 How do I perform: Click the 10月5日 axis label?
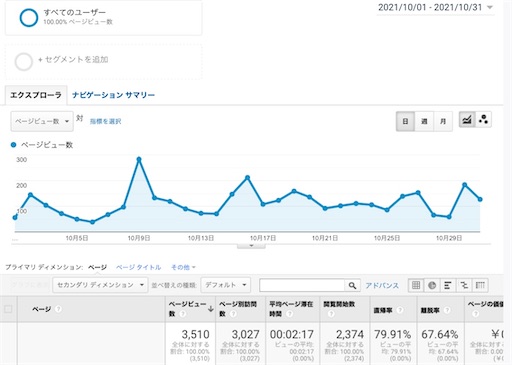[x=77, y=238]
